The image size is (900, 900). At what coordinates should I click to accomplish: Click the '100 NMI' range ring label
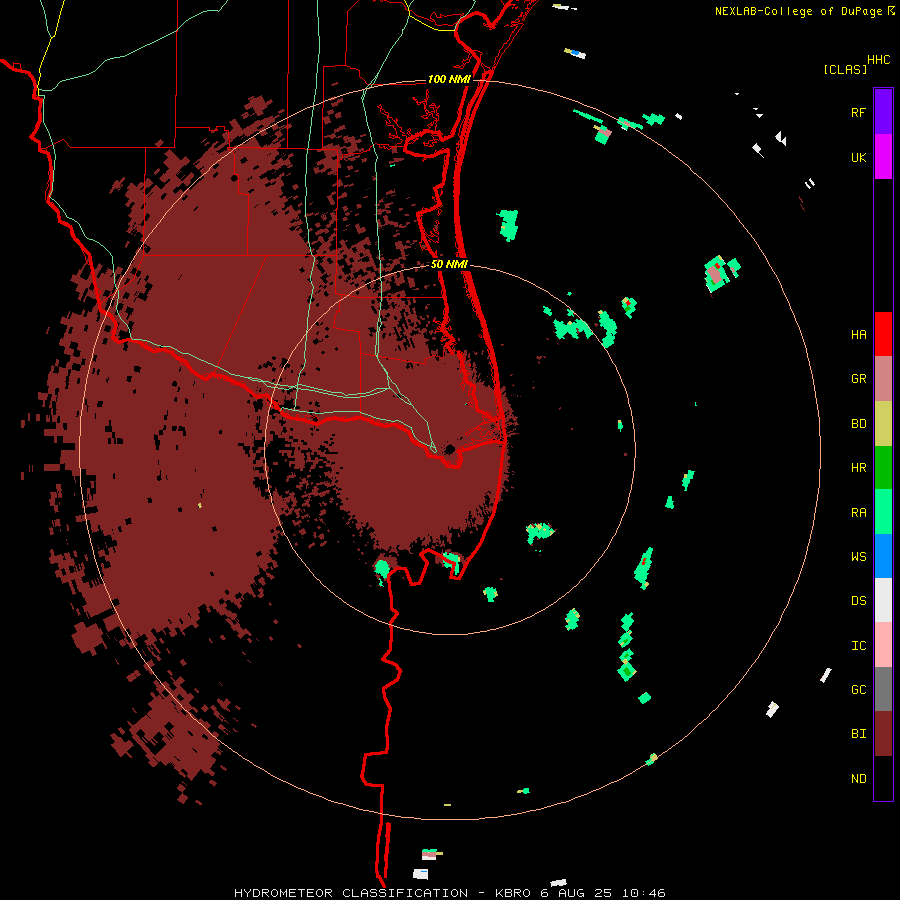pyautogui.click(x=448, y=79)
